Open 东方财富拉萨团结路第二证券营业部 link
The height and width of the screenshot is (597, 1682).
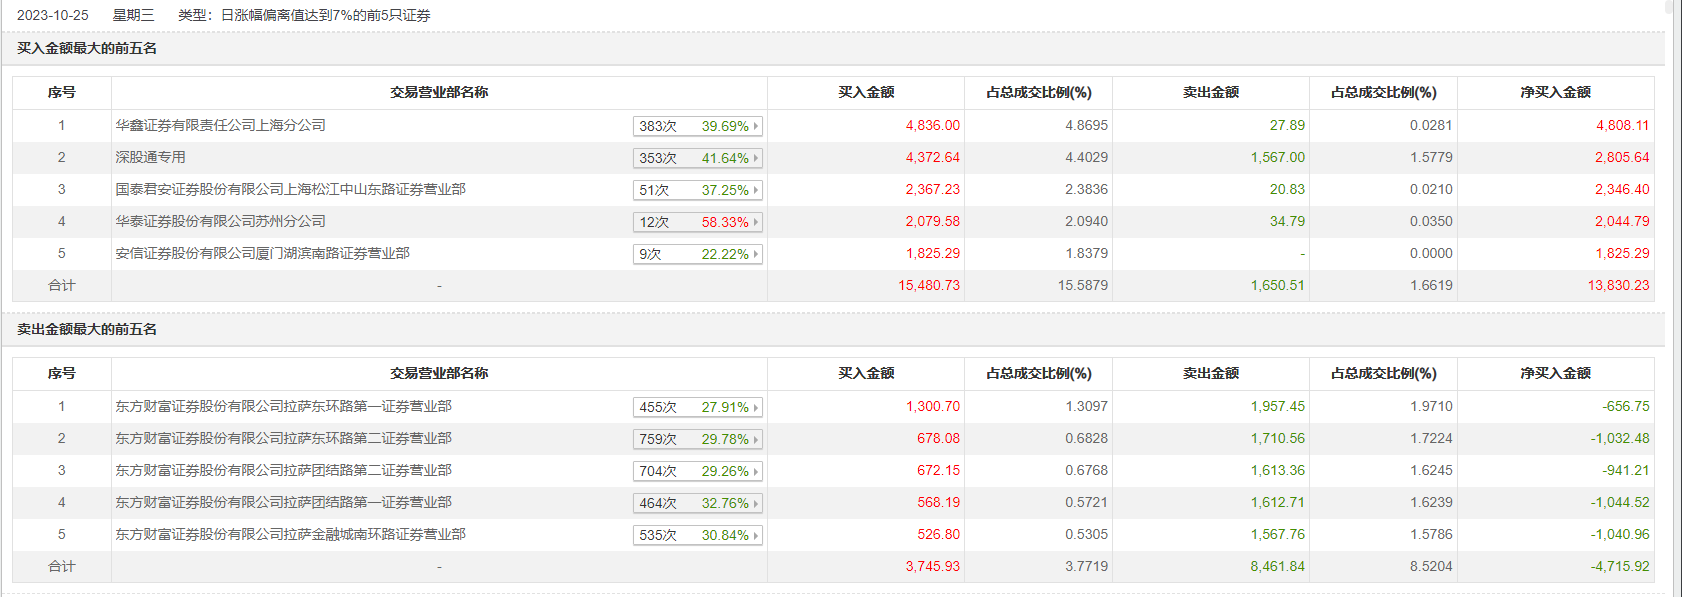(x=283, y=470)
